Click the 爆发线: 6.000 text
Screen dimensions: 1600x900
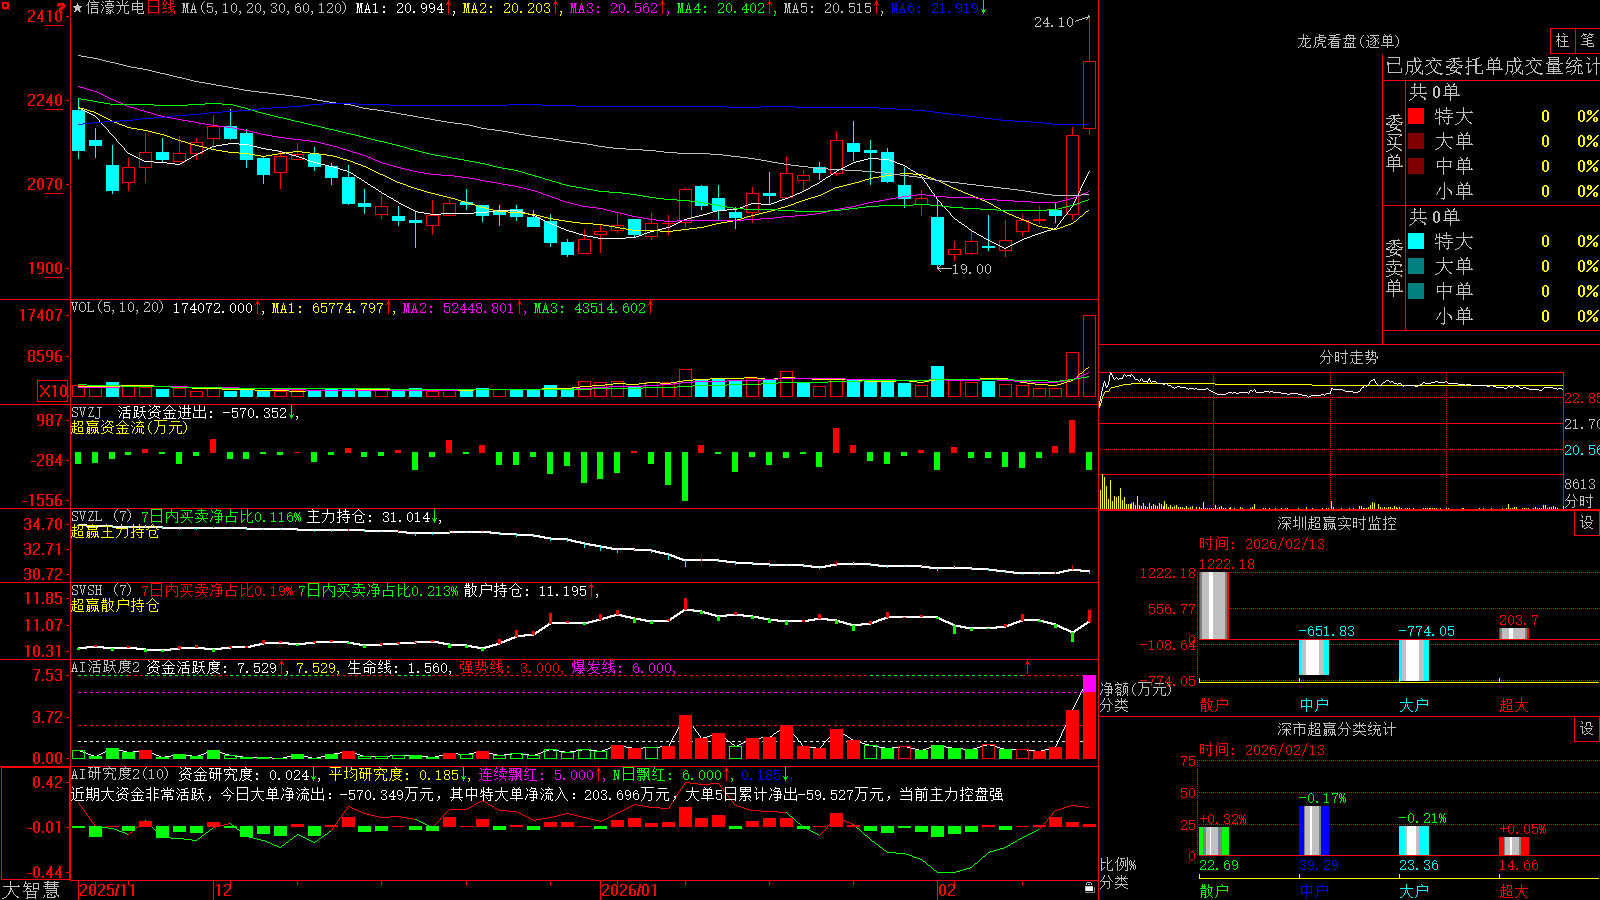tap(622, 667)
